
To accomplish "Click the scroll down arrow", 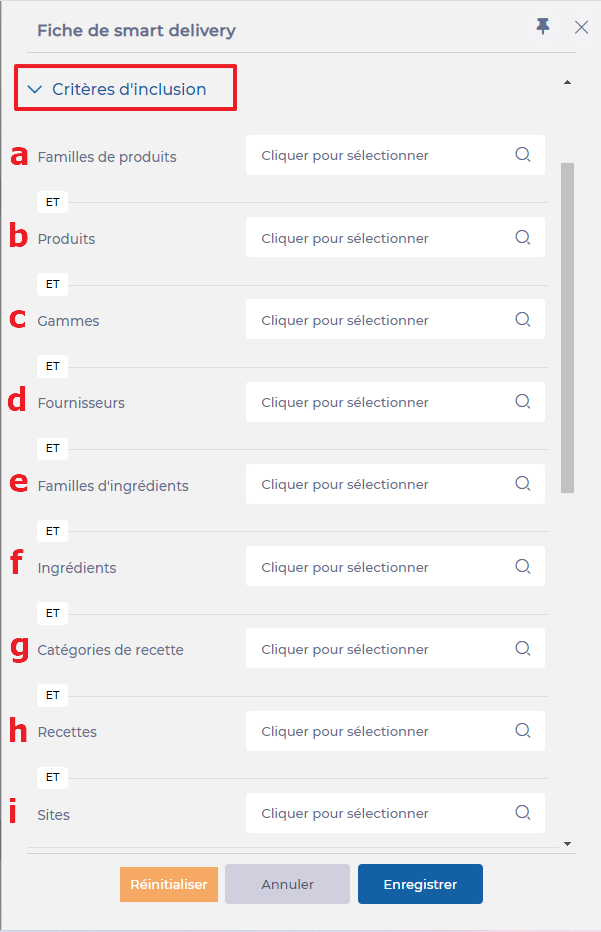I will click(x=567, y=844).
